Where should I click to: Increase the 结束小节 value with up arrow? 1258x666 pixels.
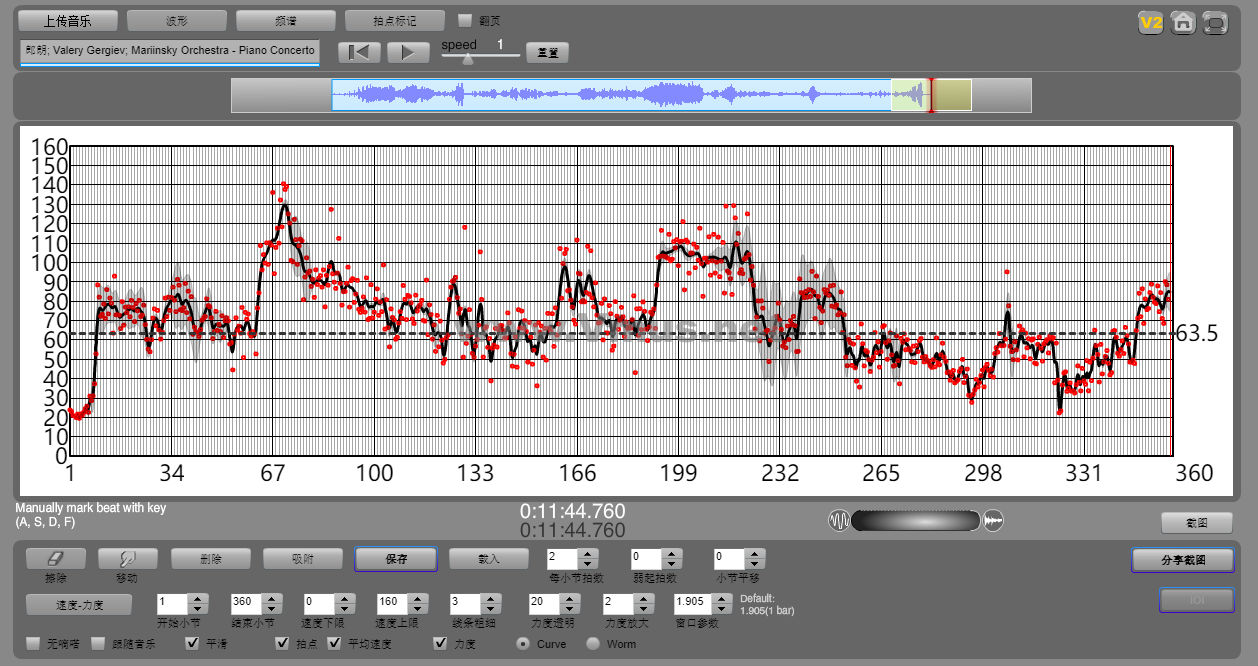270,599
